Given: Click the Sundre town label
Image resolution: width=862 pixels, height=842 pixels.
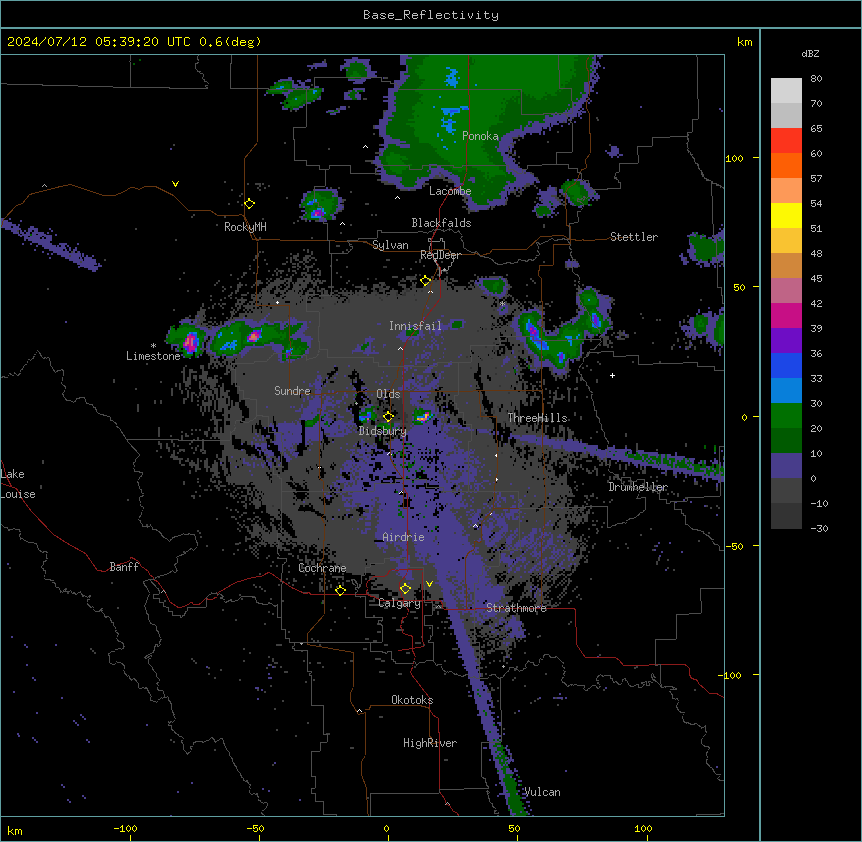Looking at the screenshot, I should 292,391.
